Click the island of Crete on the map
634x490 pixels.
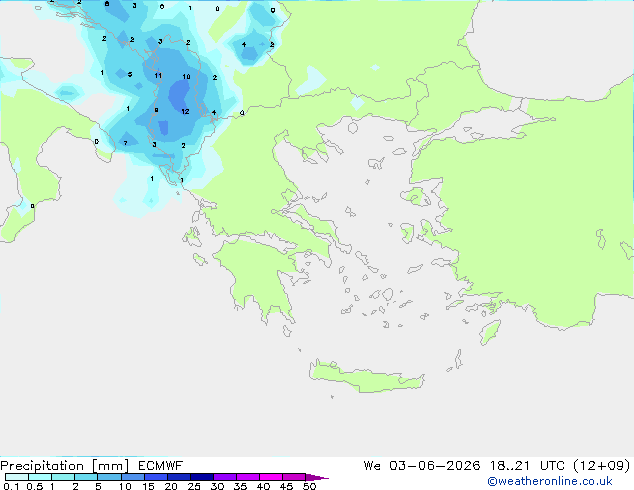click(x=366, y=377)
